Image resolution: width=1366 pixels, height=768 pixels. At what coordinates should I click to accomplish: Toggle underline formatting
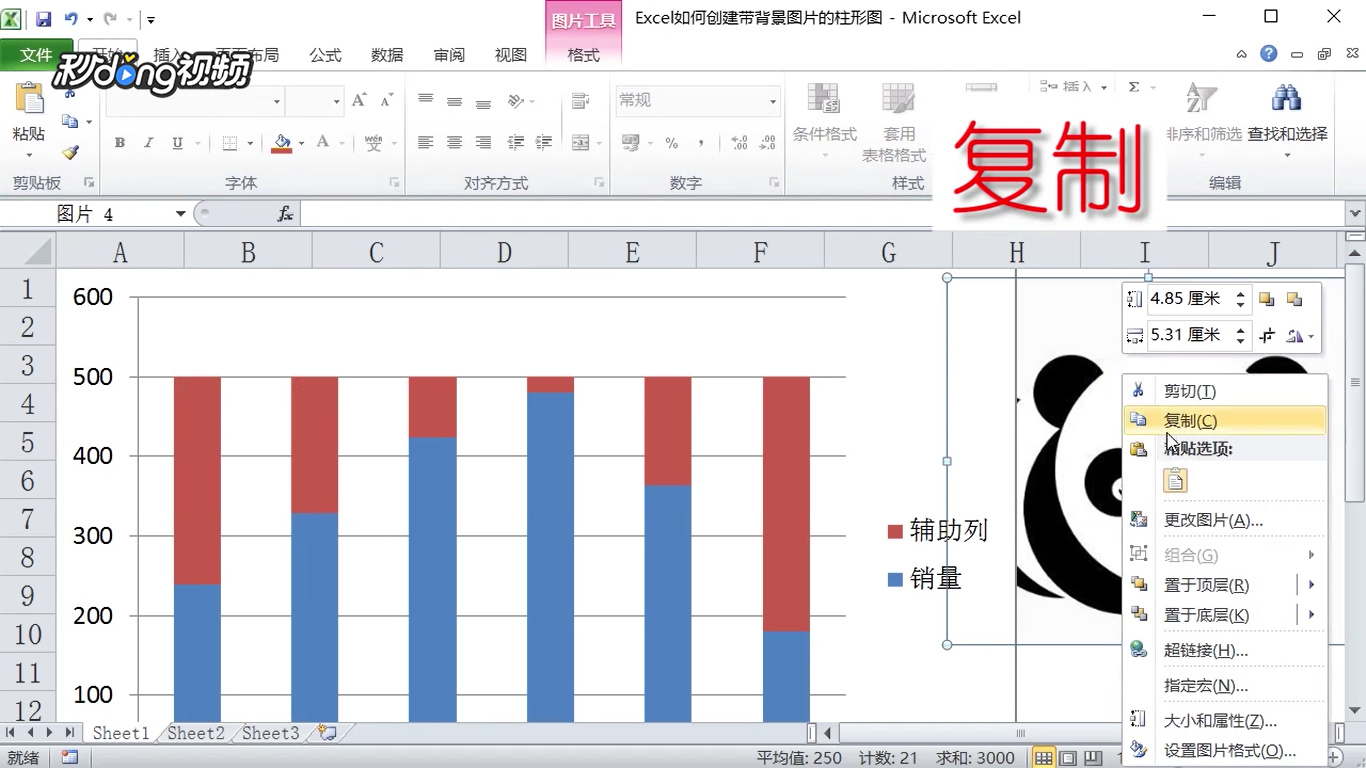177,143
